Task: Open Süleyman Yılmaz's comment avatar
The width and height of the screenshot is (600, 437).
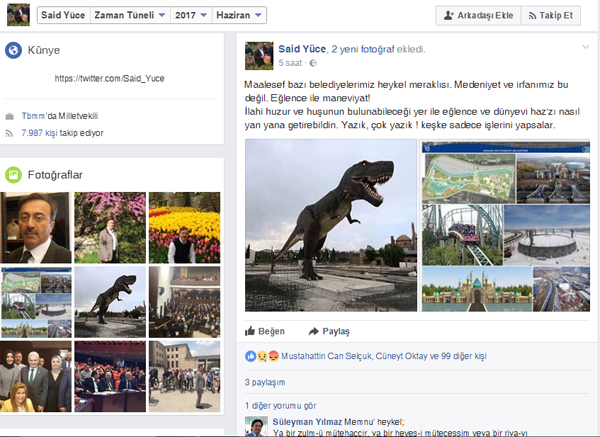Action: [x=256, y=426]
